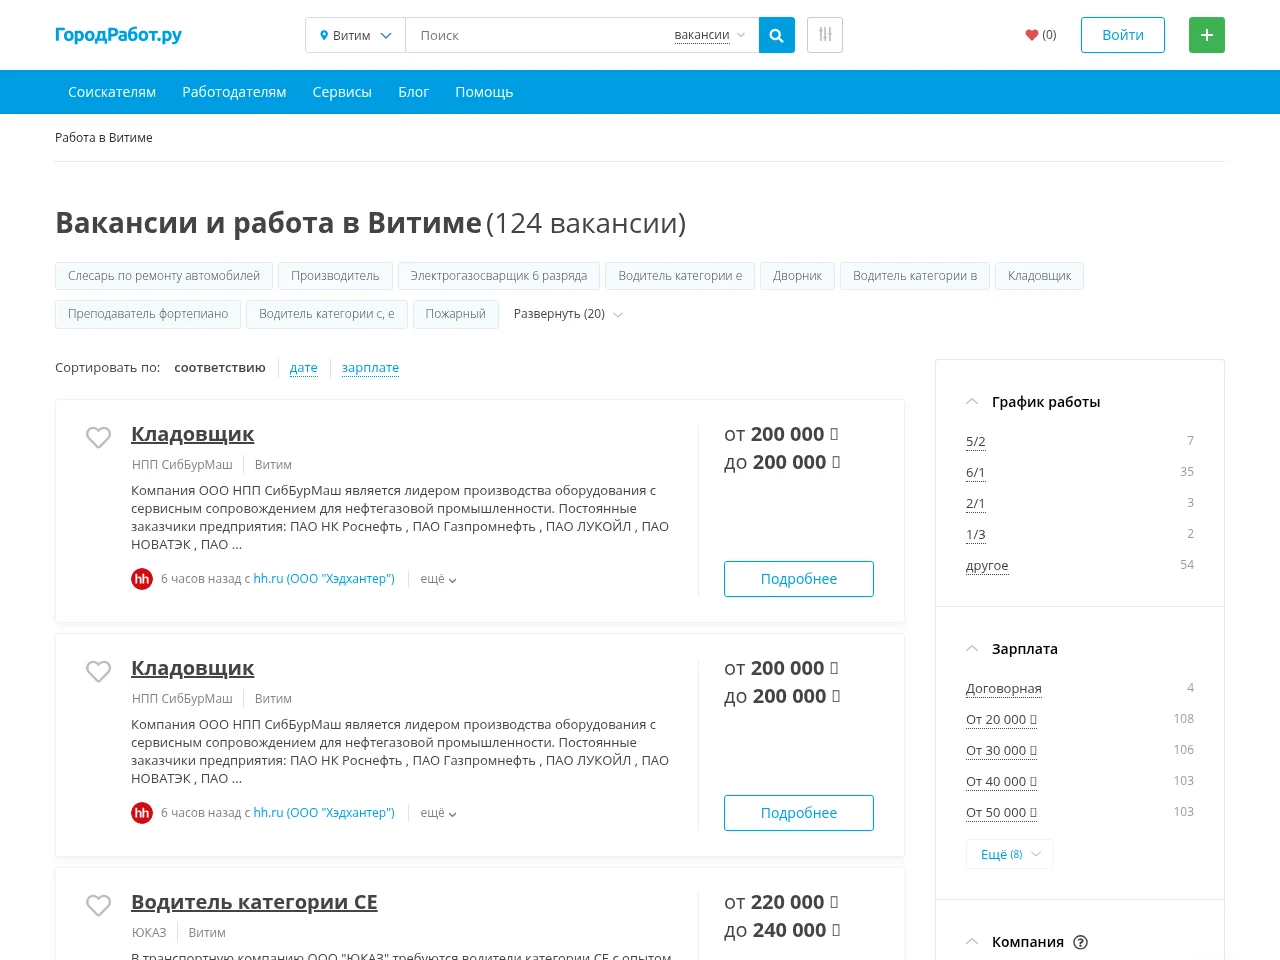Filter by другое work schedule
The image size is (1280, 960).
tap(987, 566)
